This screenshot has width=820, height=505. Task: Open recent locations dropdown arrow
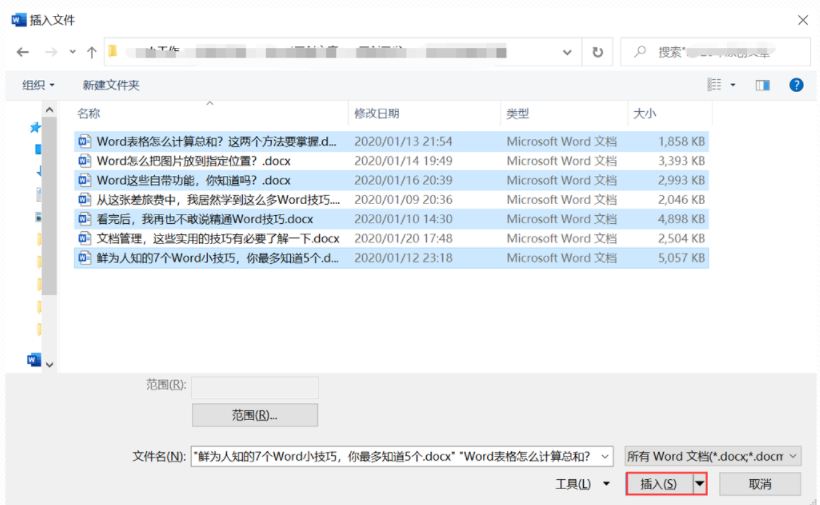coord(72,52)
